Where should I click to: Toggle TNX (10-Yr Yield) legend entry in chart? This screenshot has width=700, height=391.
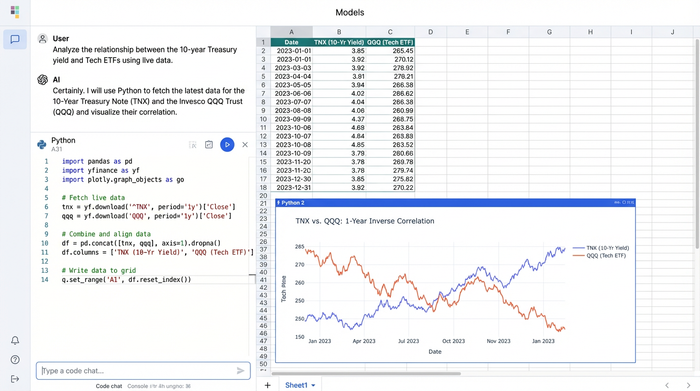[x=601, y=248]
